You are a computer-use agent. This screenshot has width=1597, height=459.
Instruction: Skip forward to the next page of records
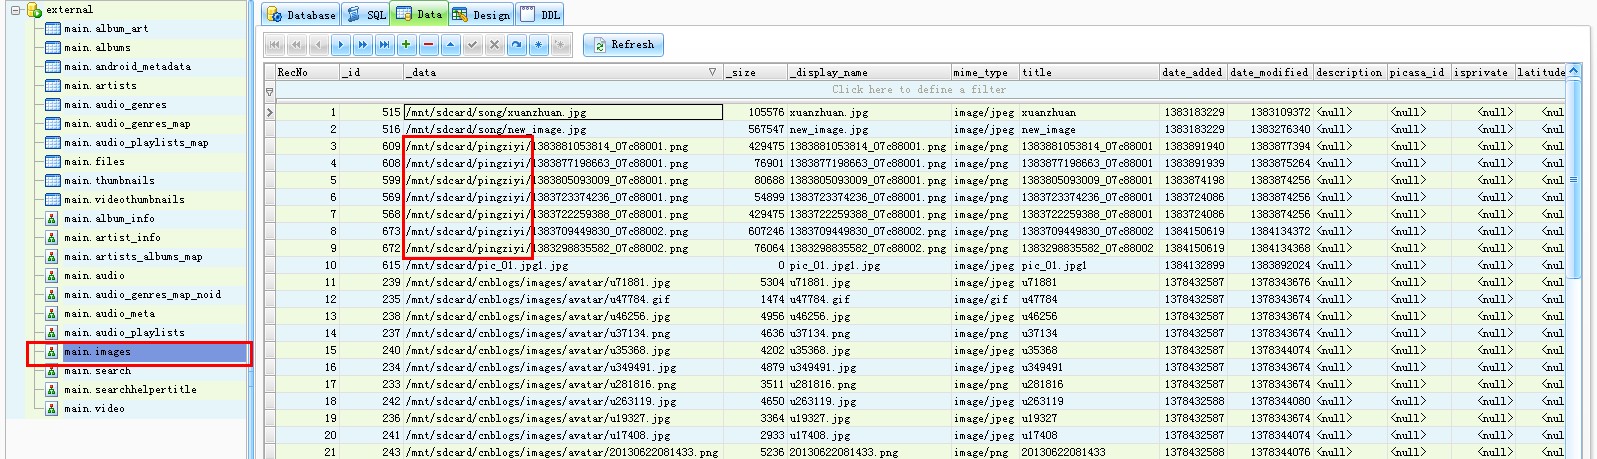[x=362, y=45]
